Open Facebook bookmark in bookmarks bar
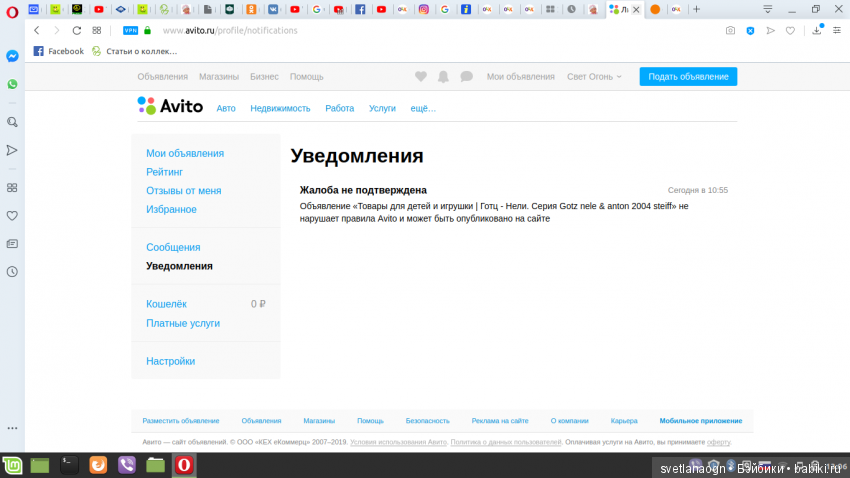The height and width of the screenshot is (478, 850). 59,51
